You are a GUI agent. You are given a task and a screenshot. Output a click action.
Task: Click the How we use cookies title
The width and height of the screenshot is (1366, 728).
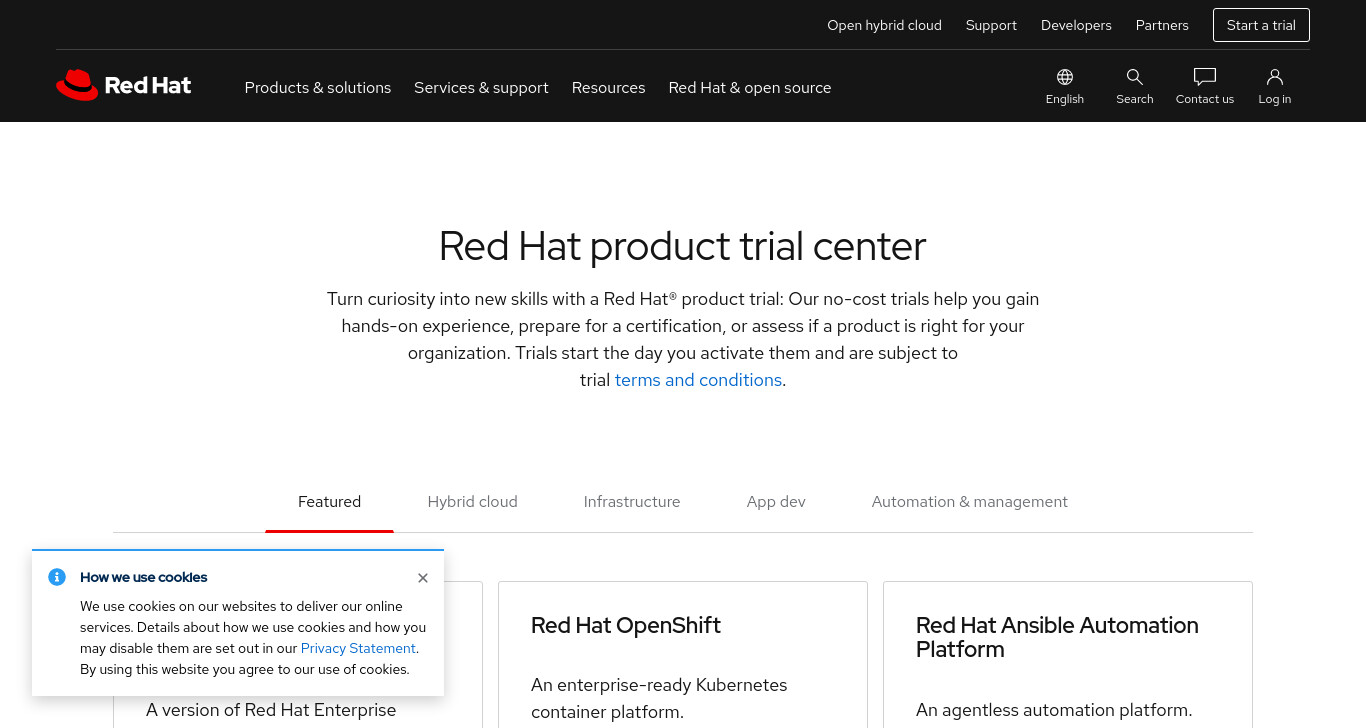point(144,577)
